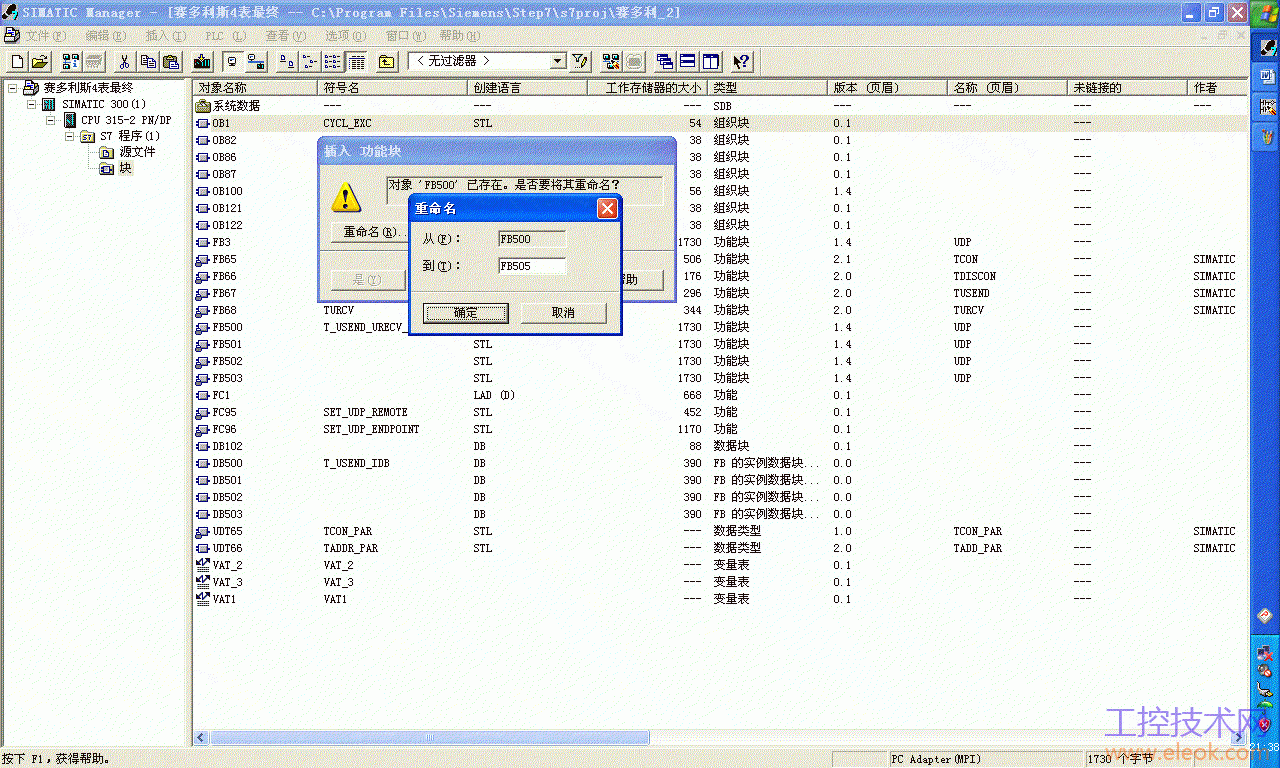
Task: Select the 系统数据 item icon
Action: tap(203, 105)
